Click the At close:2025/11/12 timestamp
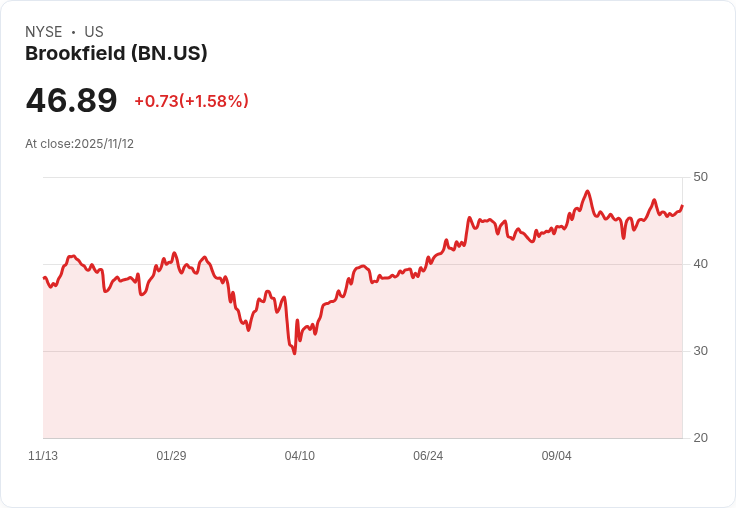 pyautogui.click(x=79, y=144)
